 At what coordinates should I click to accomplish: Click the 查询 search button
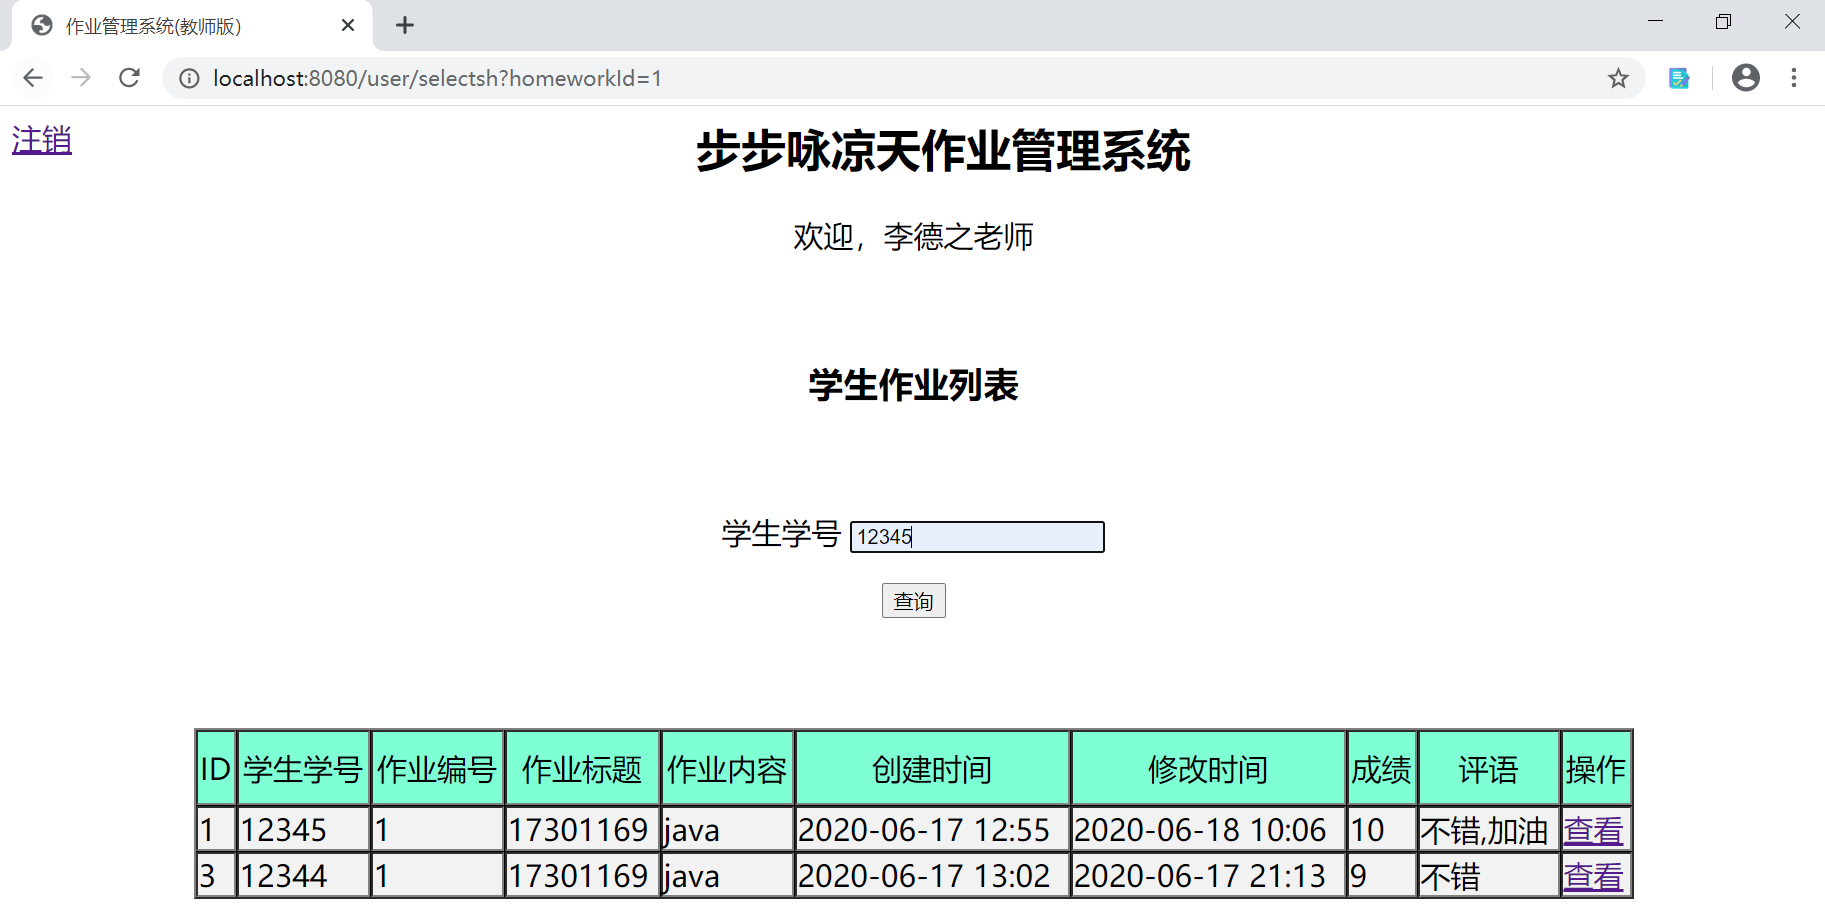point(913,601)
